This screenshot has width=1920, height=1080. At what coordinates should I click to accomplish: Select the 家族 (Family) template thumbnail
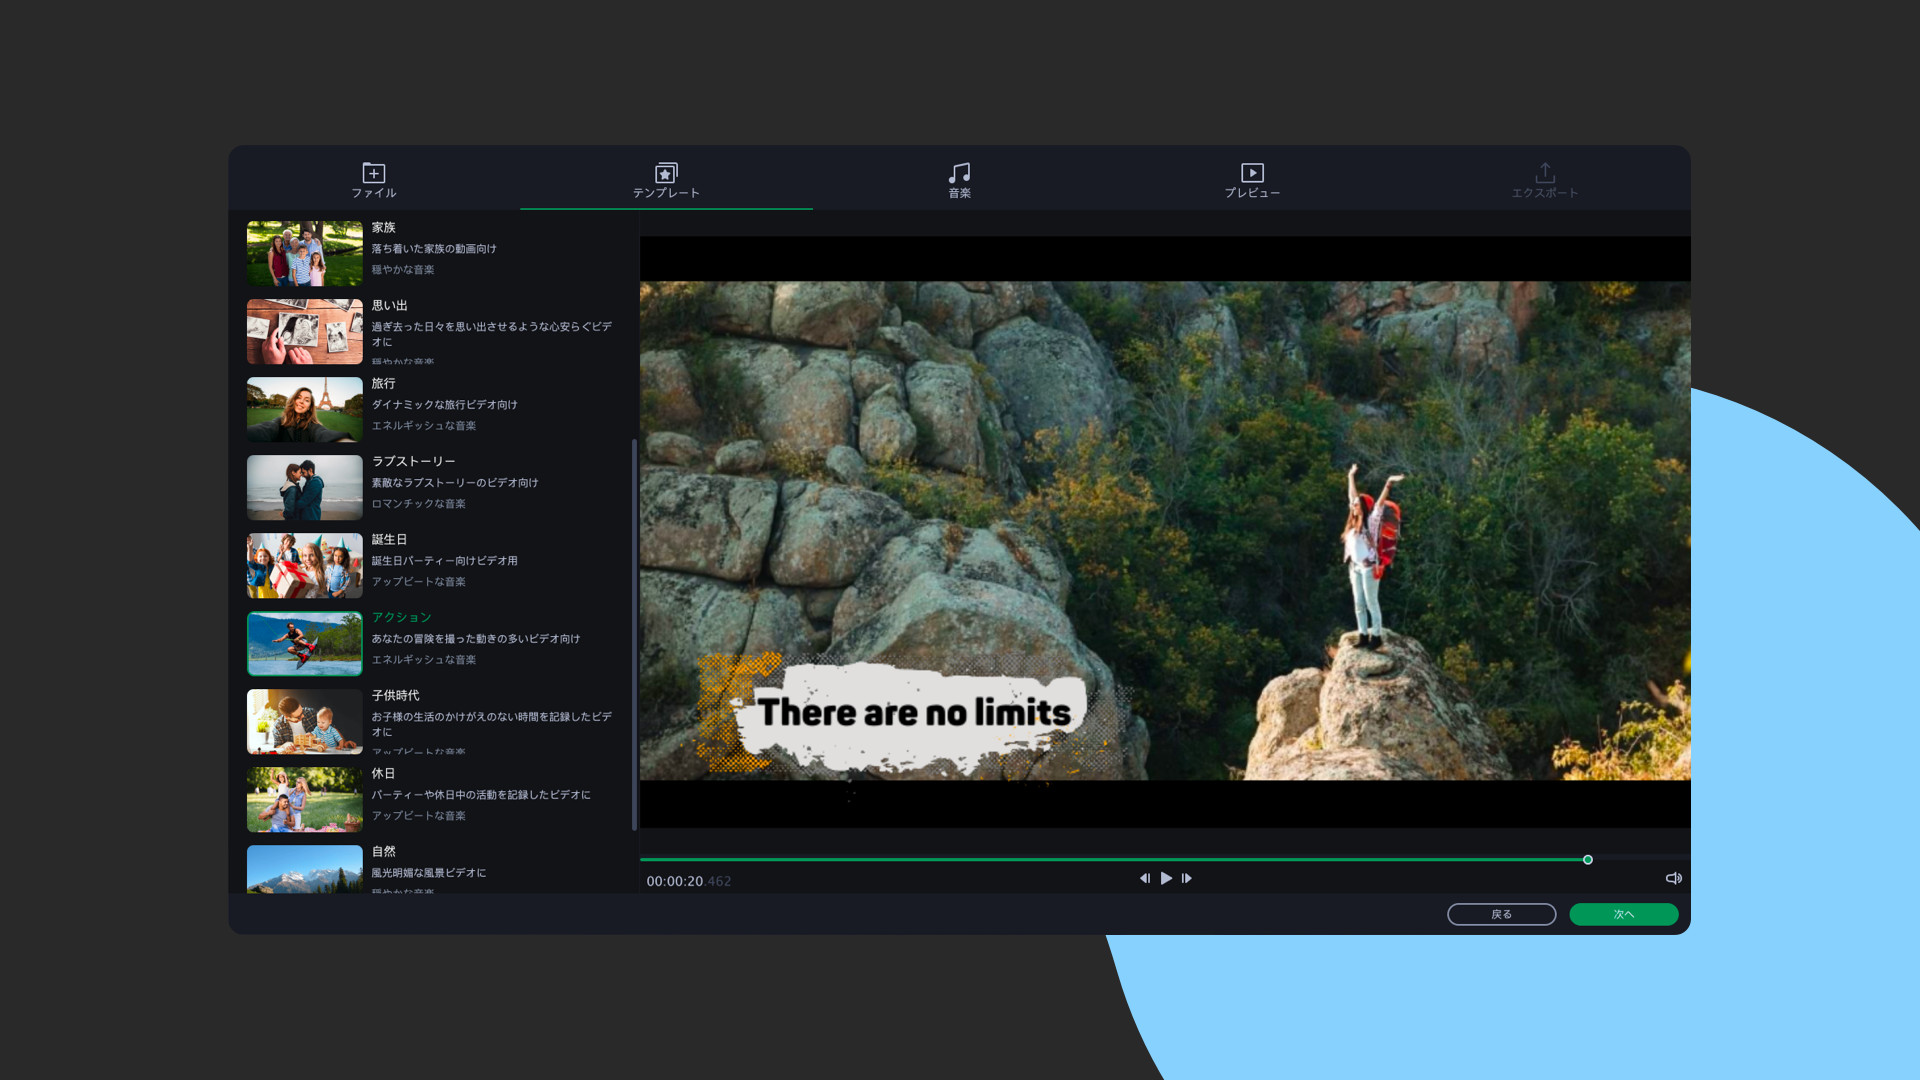click(305, 253)
